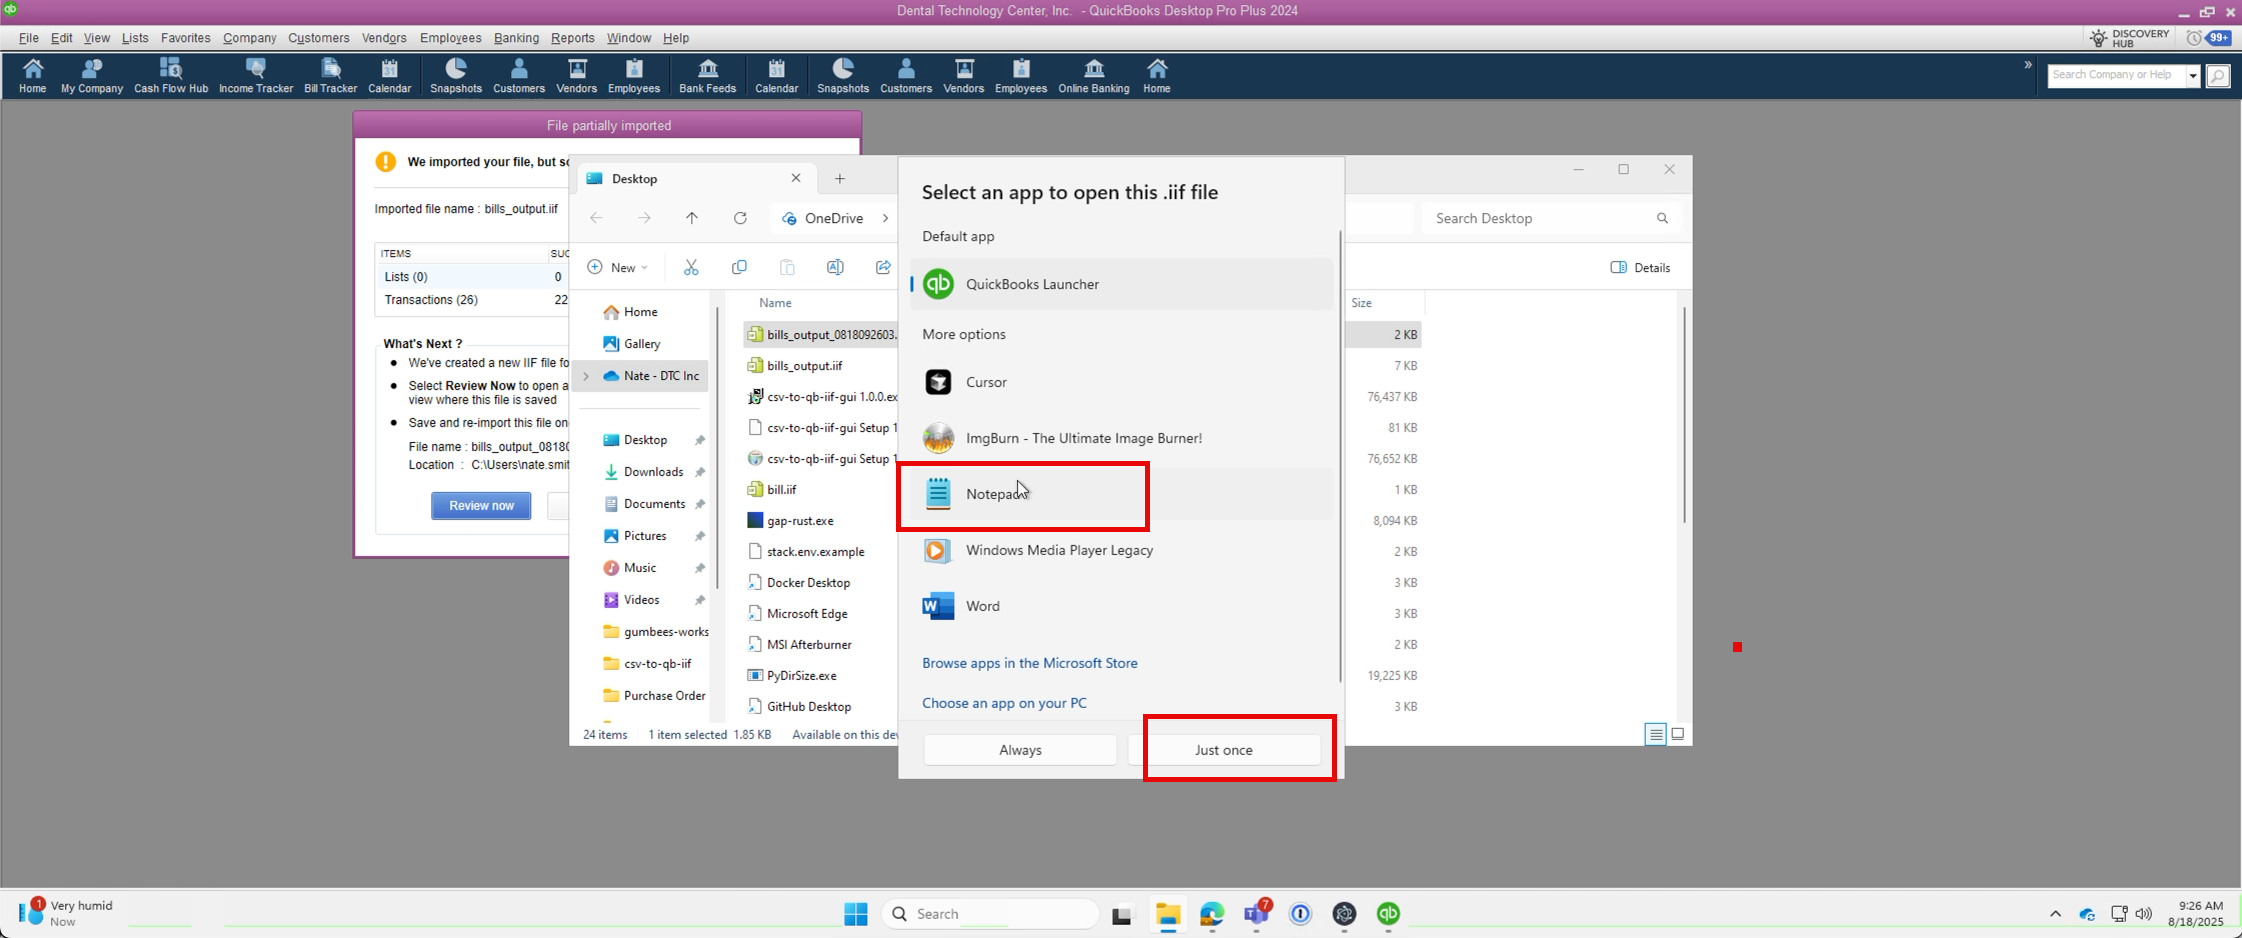2242x938 pixels.
Task: Open the New dropdown in Explorer
Action: [x=617, y=267]
